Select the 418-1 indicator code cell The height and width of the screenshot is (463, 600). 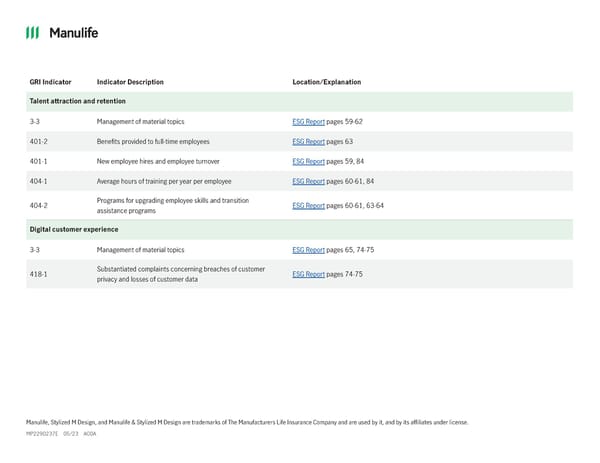[x=40, y=274]
